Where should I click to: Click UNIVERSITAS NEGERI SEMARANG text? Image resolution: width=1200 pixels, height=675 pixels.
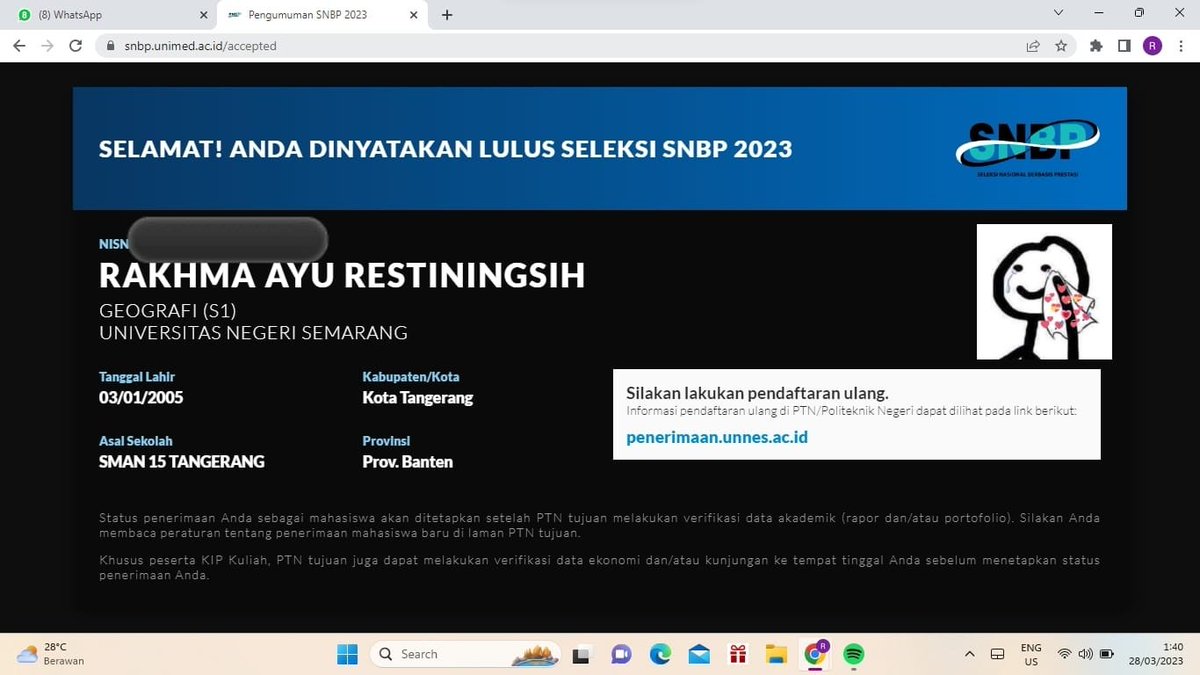click(253, 333)
